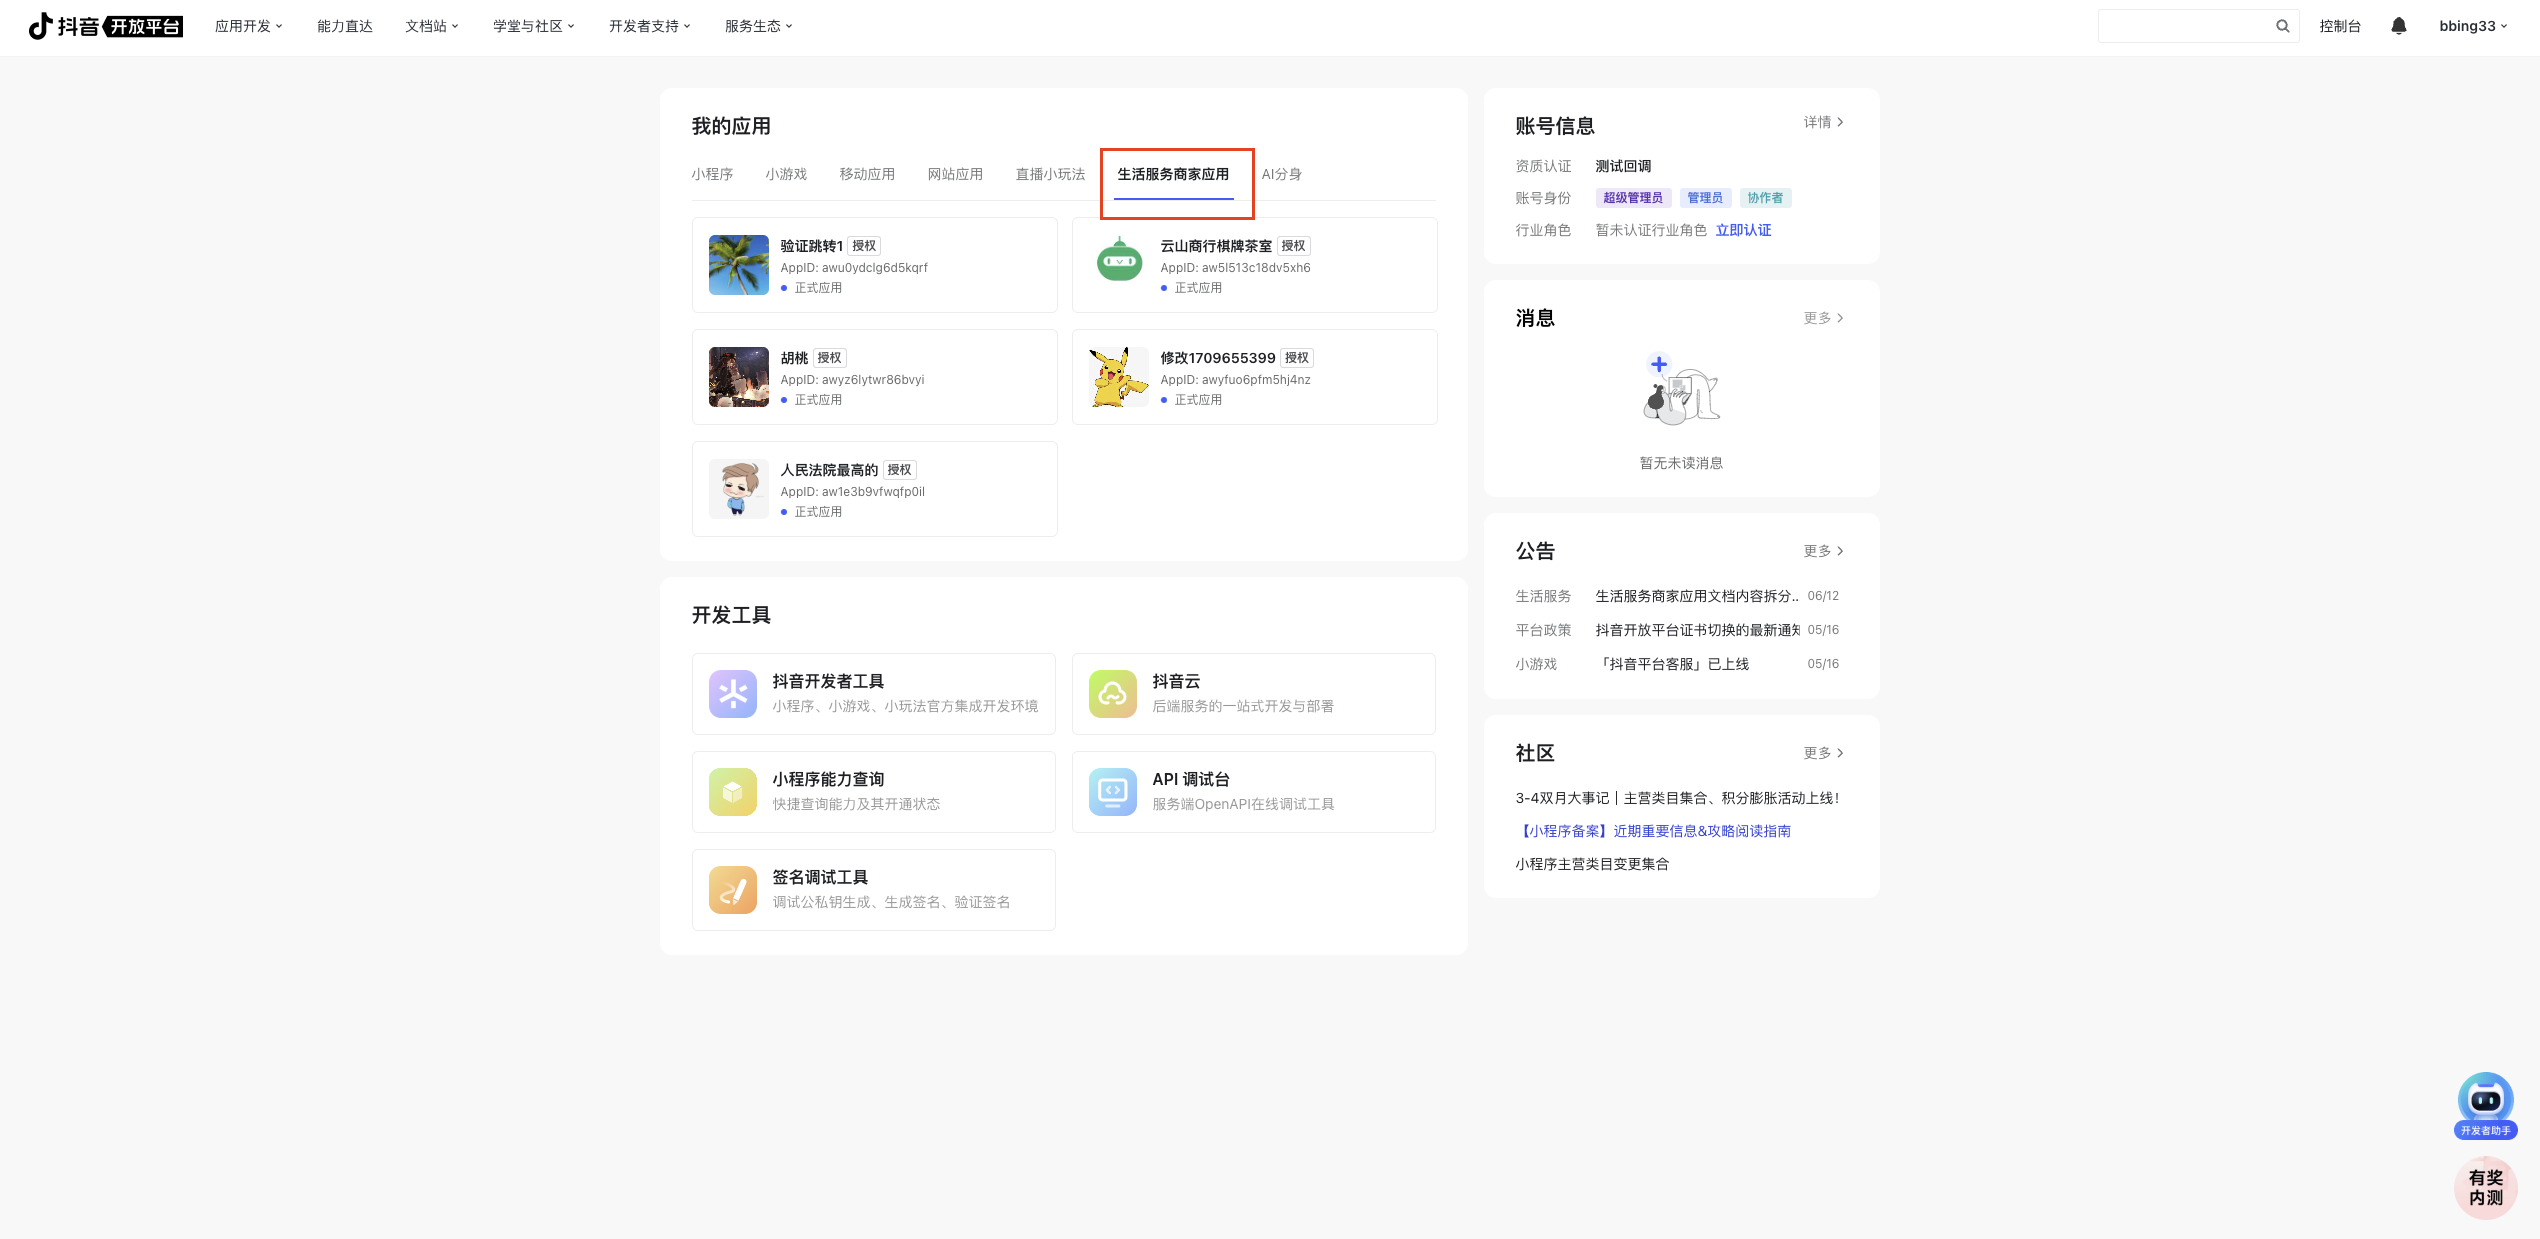The image size is (2540, 1239).
Task: Click AppID awyz6lytwr86bvyi text
Action: [x=852, y=380]
